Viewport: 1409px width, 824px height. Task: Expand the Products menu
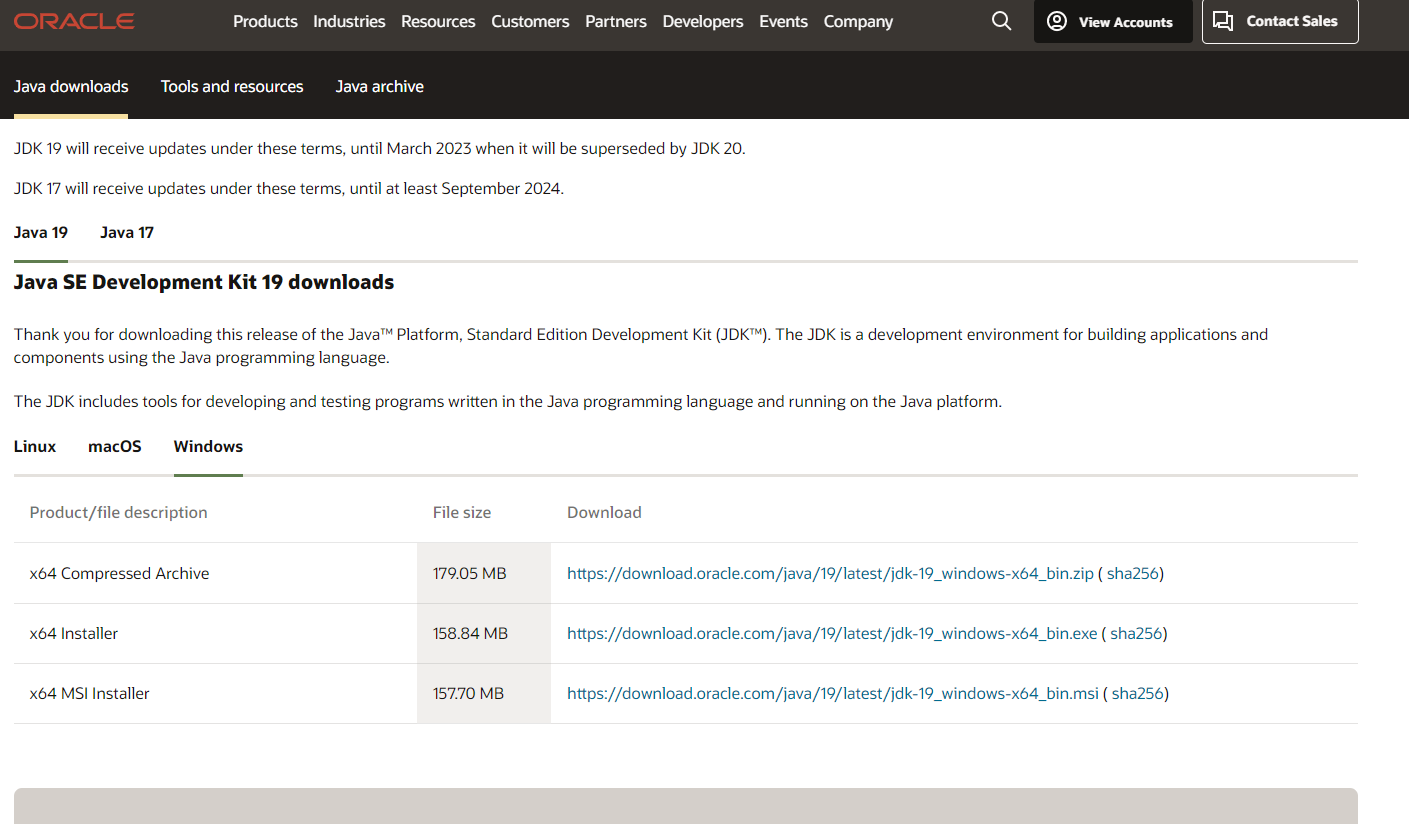pyautogui.click(x=265, y=21)
